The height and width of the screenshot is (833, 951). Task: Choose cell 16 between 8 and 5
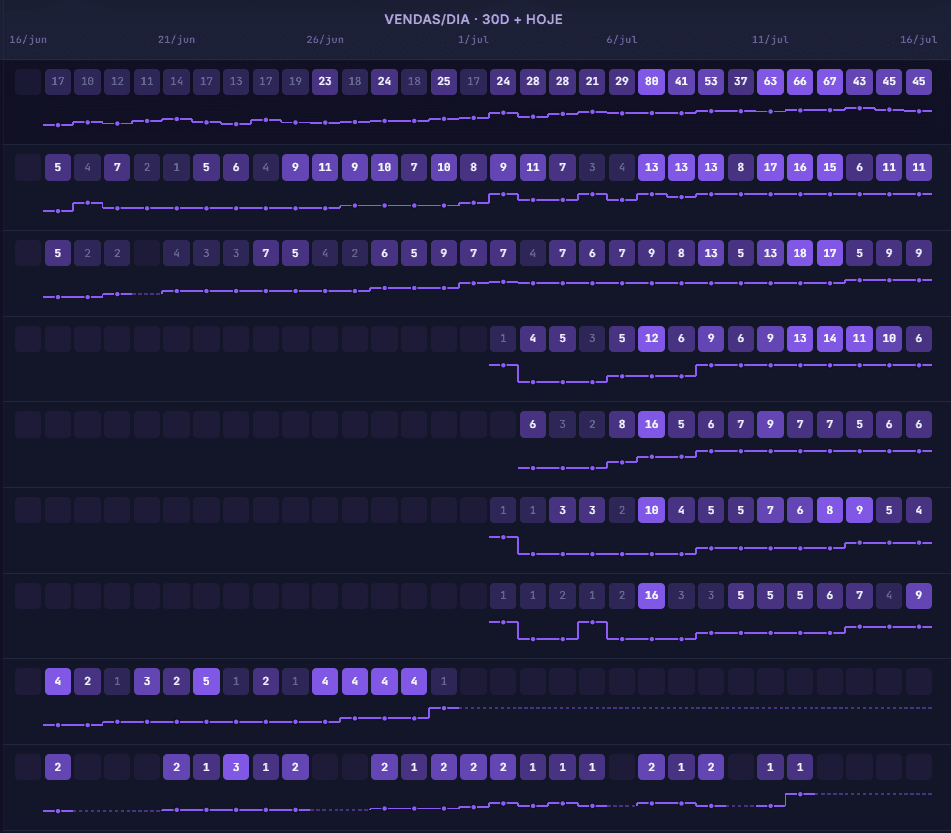651,424
